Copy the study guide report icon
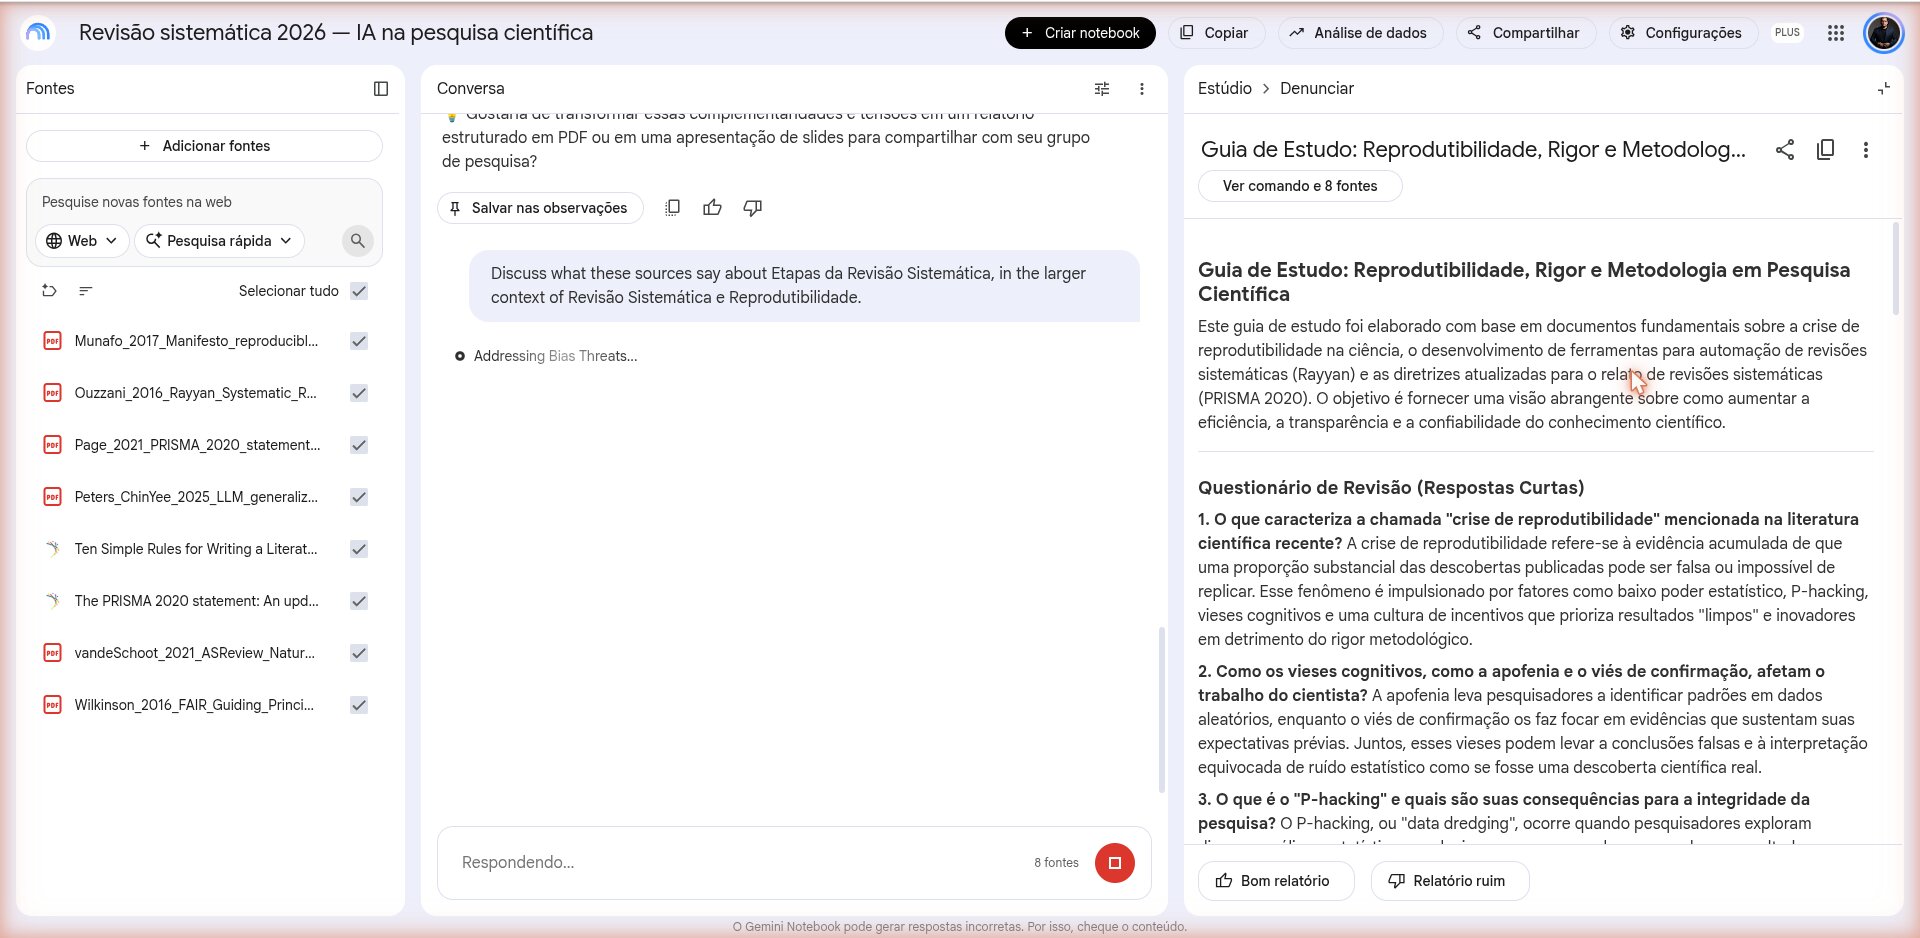This screenshot has height=938, width=1920. [x=1825, y=150]
